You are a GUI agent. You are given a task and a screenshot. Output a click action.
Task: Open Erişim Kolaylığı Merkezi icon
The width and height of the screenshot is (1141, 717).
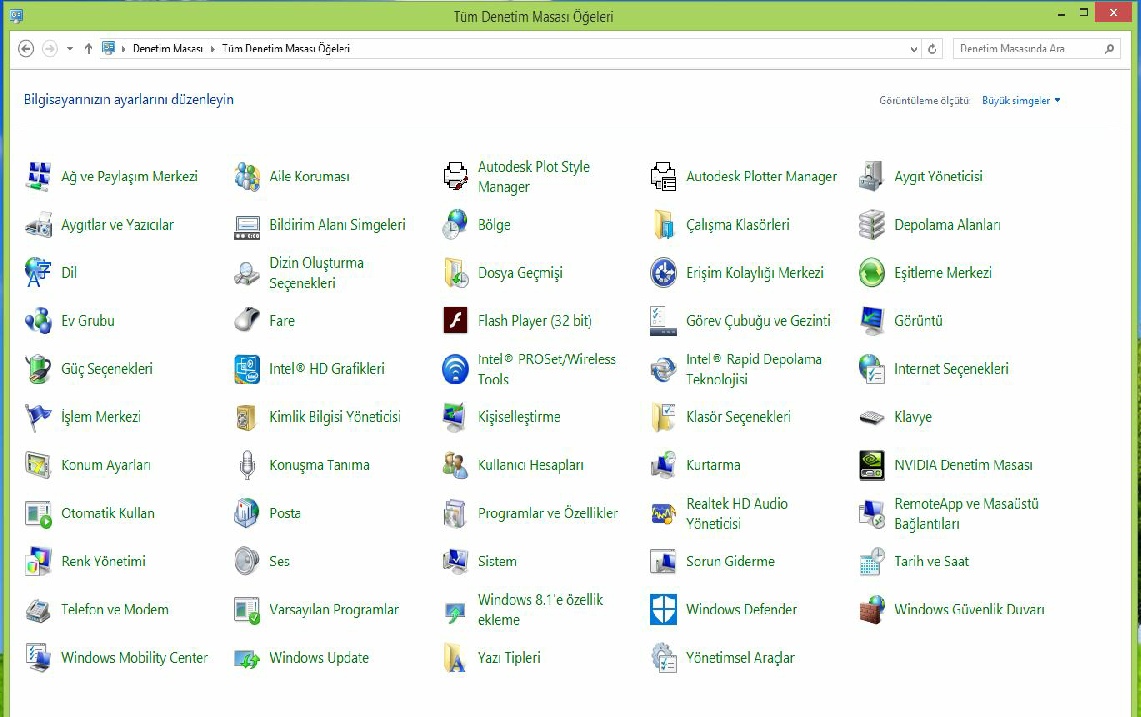tap(664, 273)
